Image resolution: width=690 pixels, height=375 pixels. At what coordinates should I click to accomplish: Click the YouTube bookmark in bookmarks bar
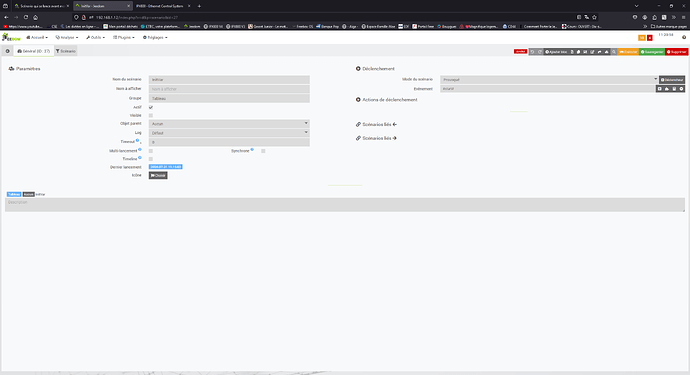click(23, 26)
